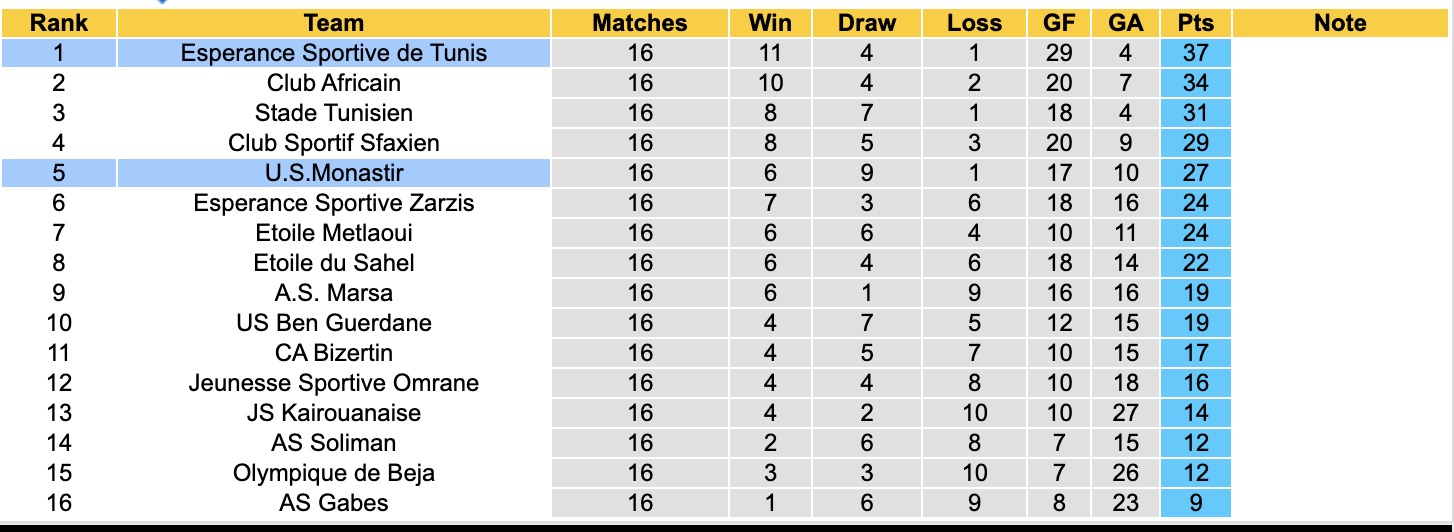
Task: Click the Esperance Sportive de Tunis team link
Action: [x=334, y=53]
